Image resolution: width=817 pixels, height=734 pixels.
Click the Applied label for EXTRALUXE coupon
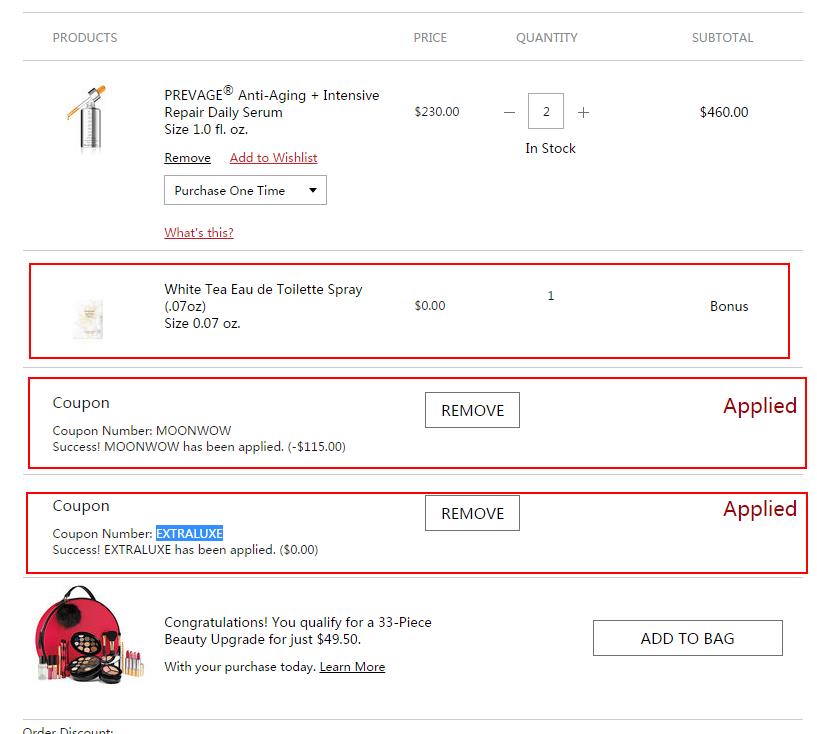tap(760, 509)
